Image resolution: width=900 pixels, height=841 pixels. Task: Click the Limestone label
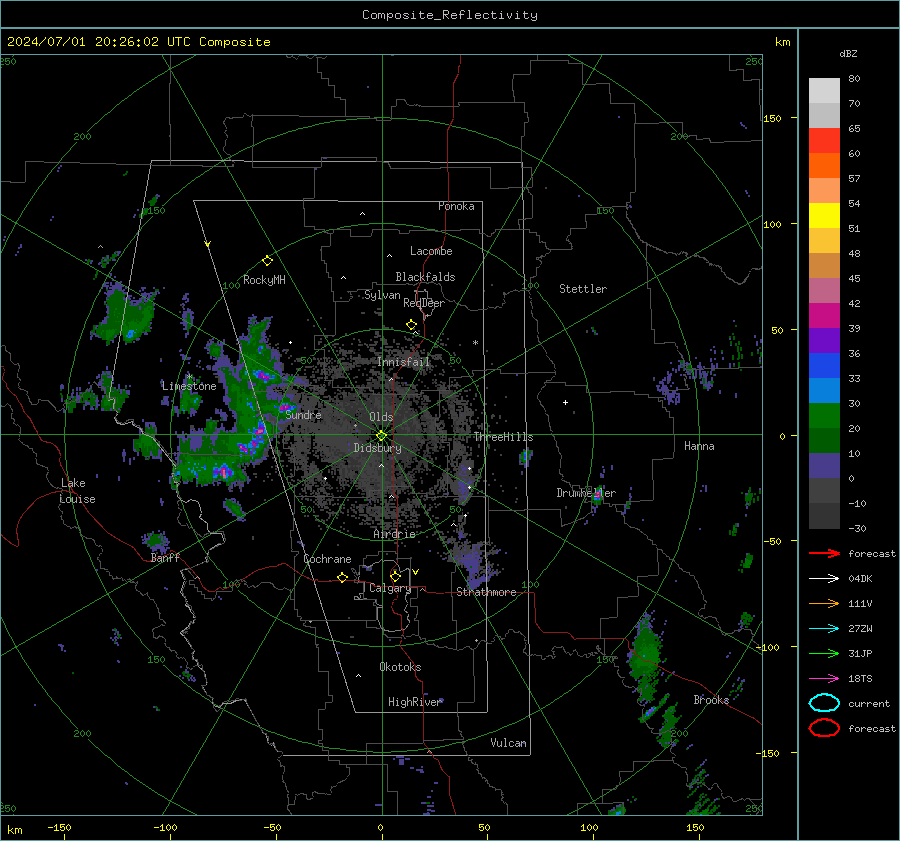coord(189,386)
